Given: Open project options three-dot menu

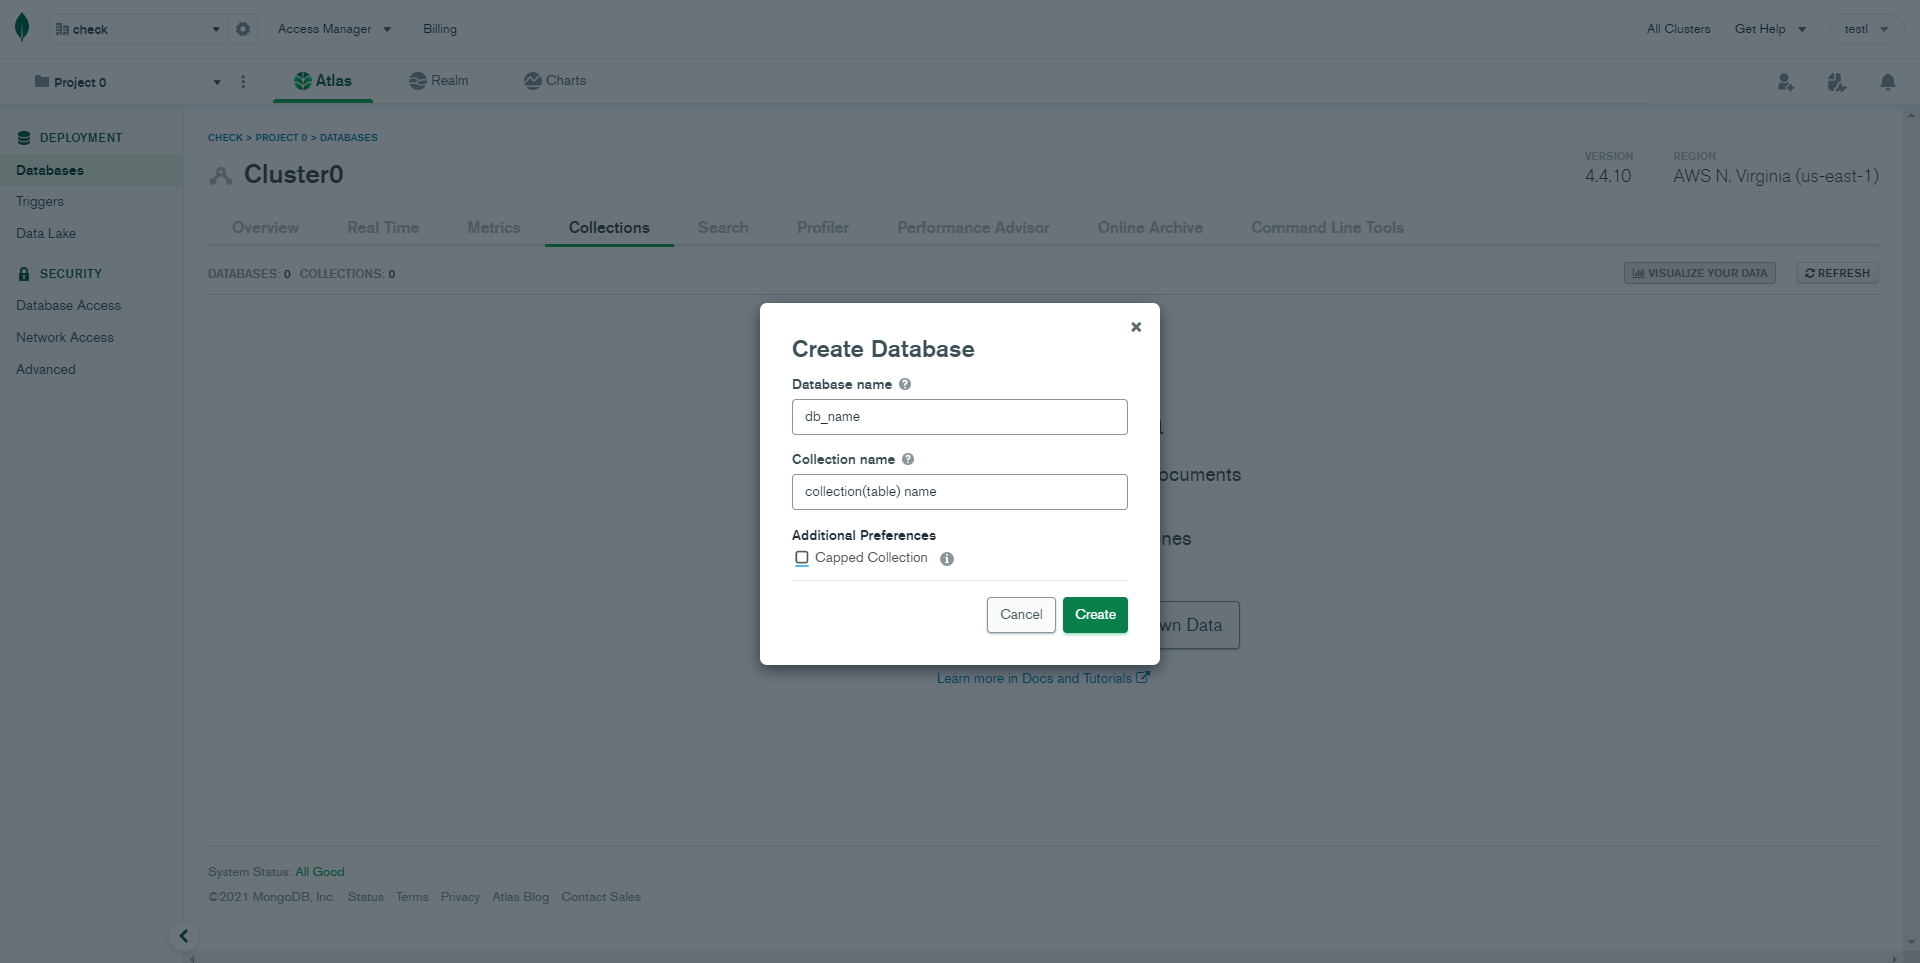Looking at the screenshot, I should tap(243, 82).
